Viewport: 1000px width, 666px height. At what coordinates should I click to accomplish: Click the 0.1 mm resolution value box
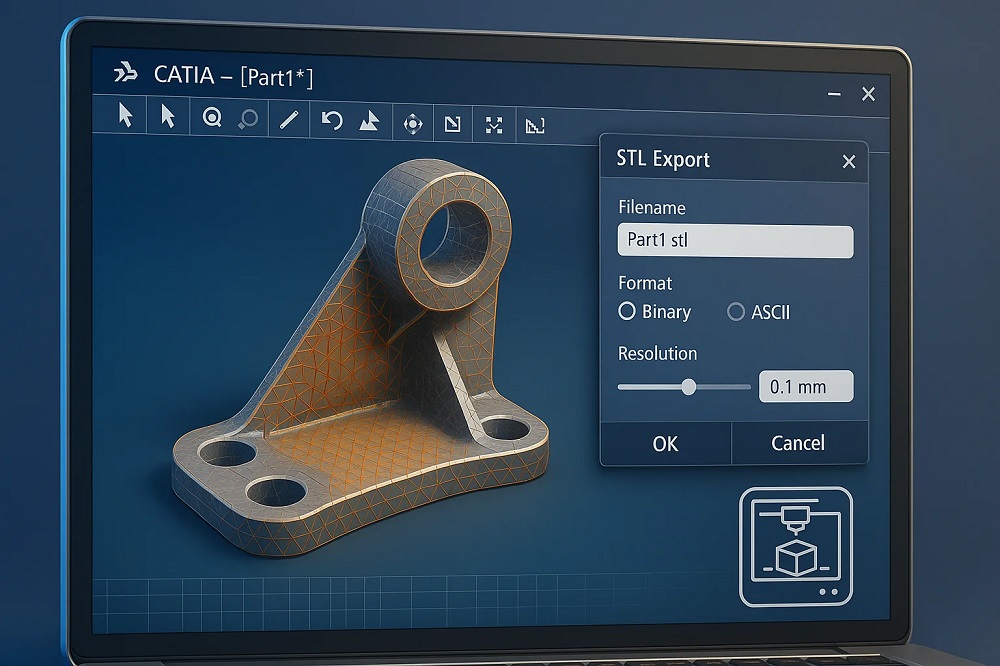click(806, 387)
